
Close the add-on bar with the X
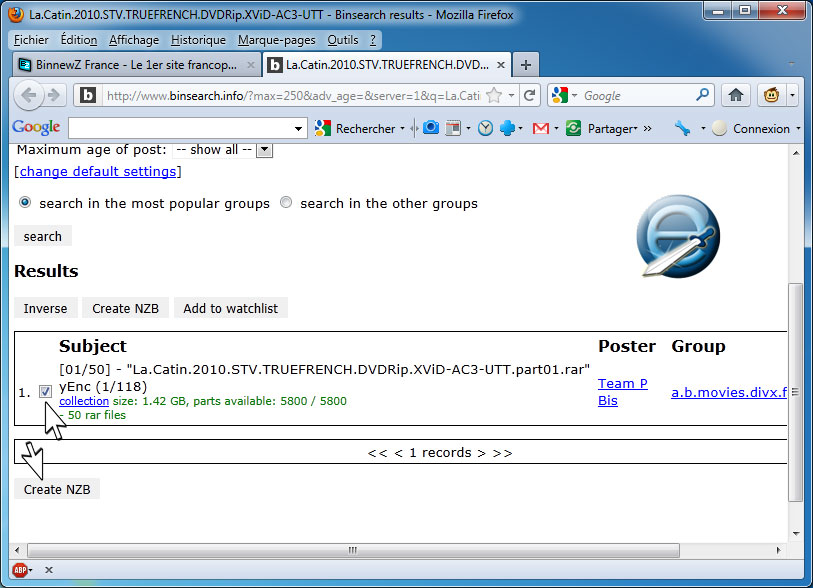pos(49,570)
